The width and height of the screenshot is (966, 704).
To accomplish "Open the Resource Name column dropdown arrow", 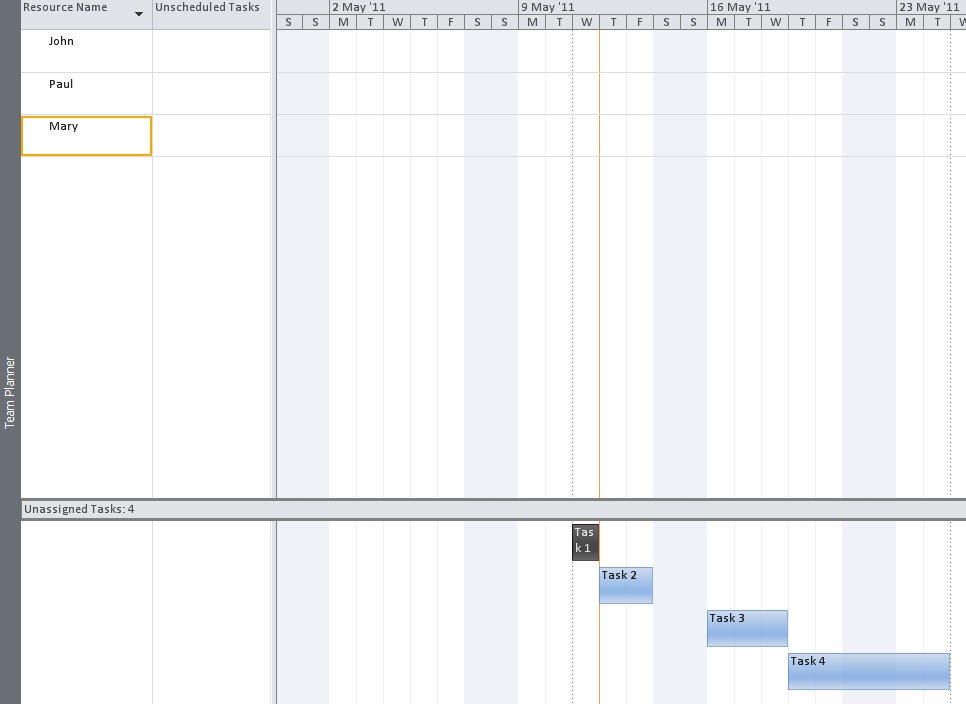I will click(139, 13).
